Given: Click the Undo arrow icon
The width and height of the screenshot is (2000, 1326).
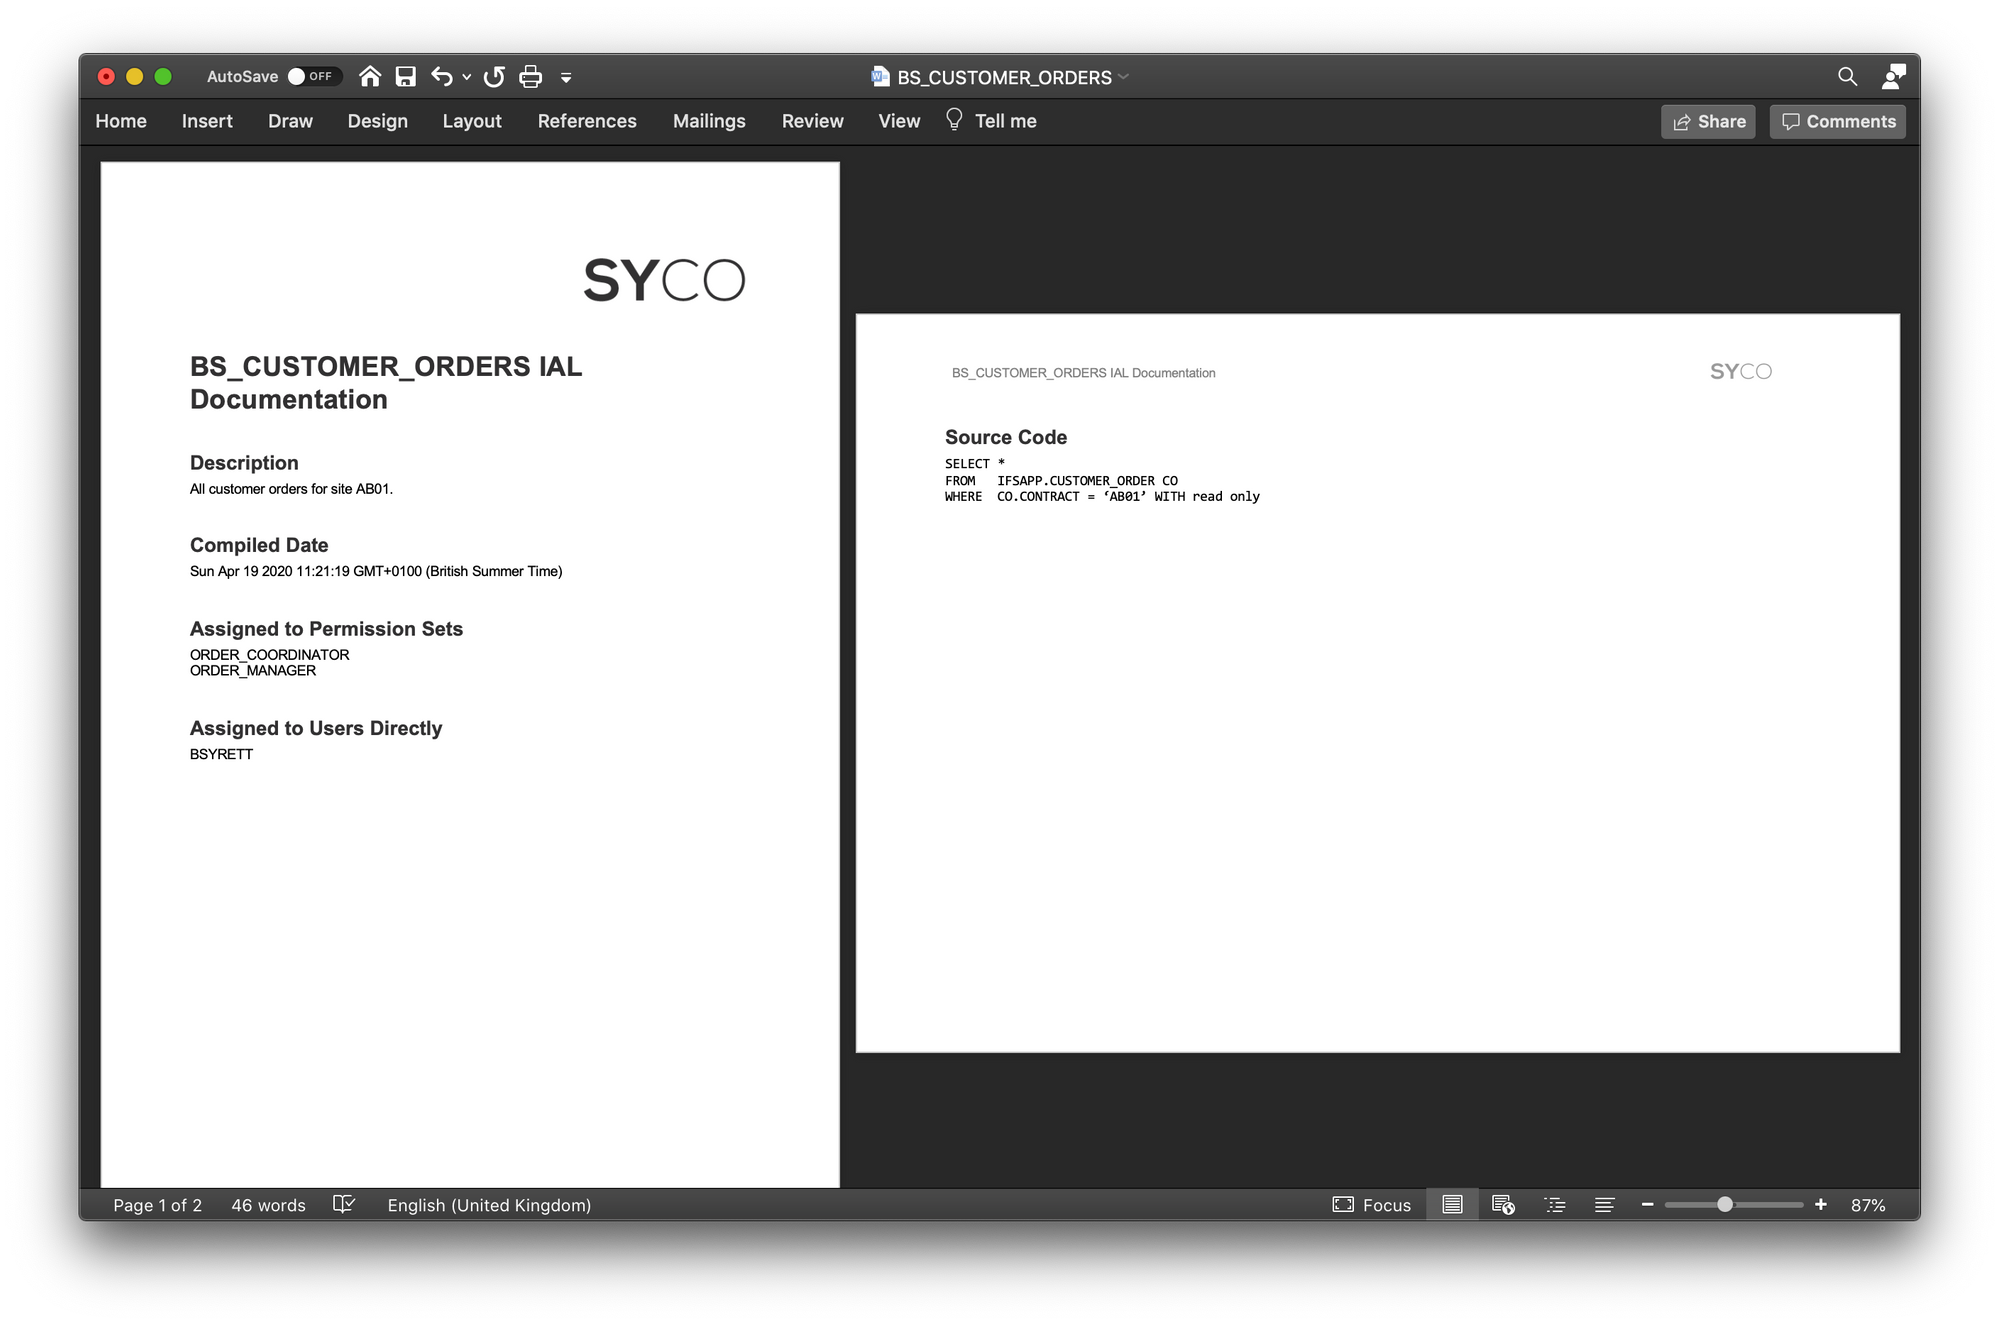Looking at the screenshot, I should point(441,77).
